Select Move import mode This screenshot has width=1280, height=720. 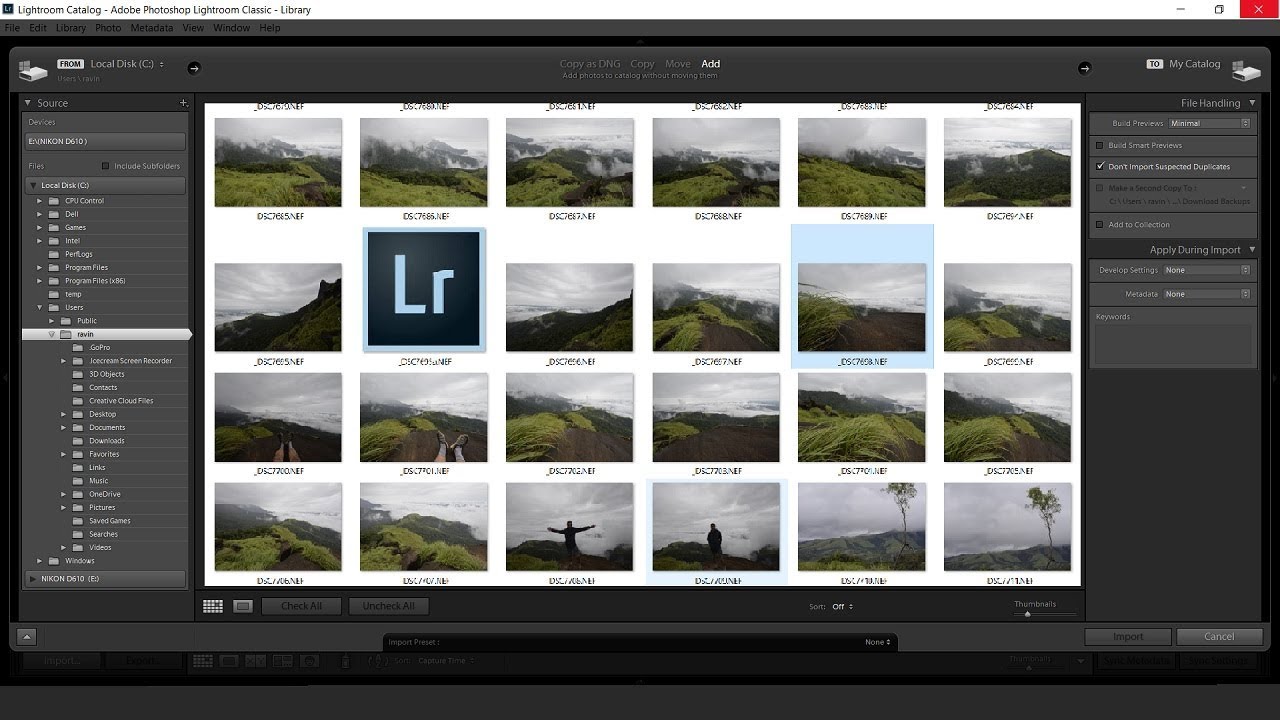click(678, 64)
